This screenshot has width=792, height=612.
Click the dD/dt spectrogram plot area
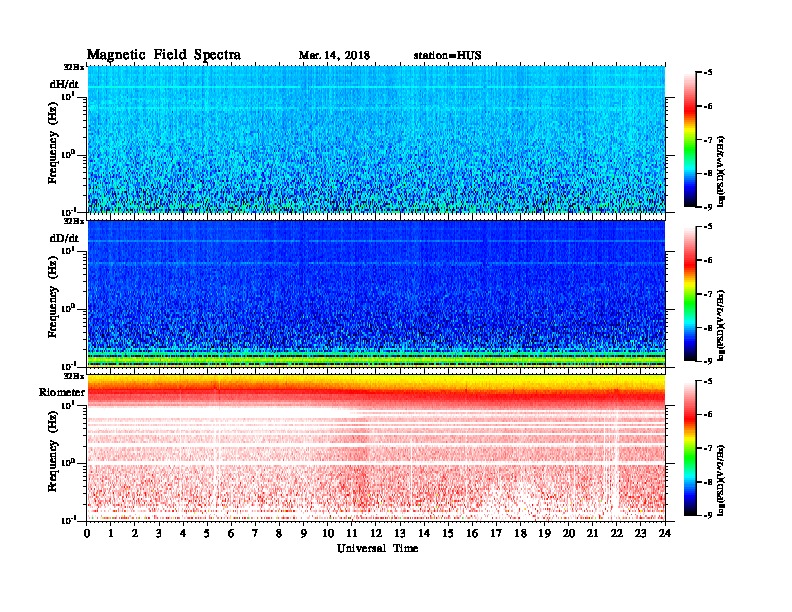tap(376, 293)
